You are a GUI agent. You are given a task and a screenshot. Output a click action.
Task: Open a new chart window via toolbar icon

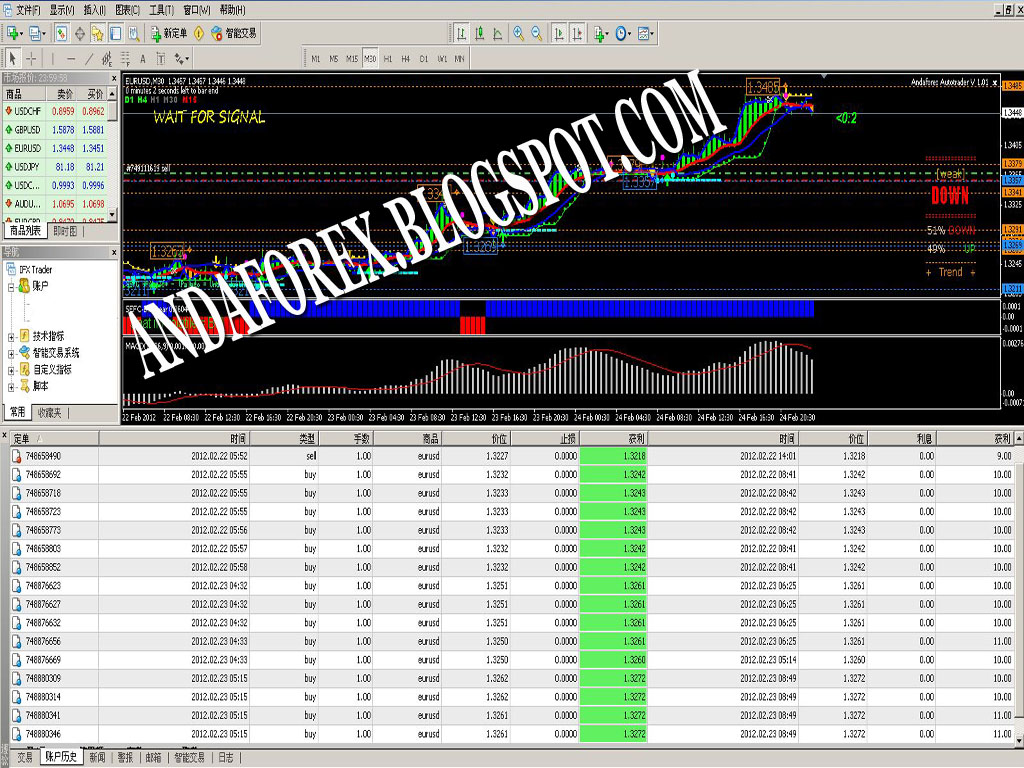(12, 33)
